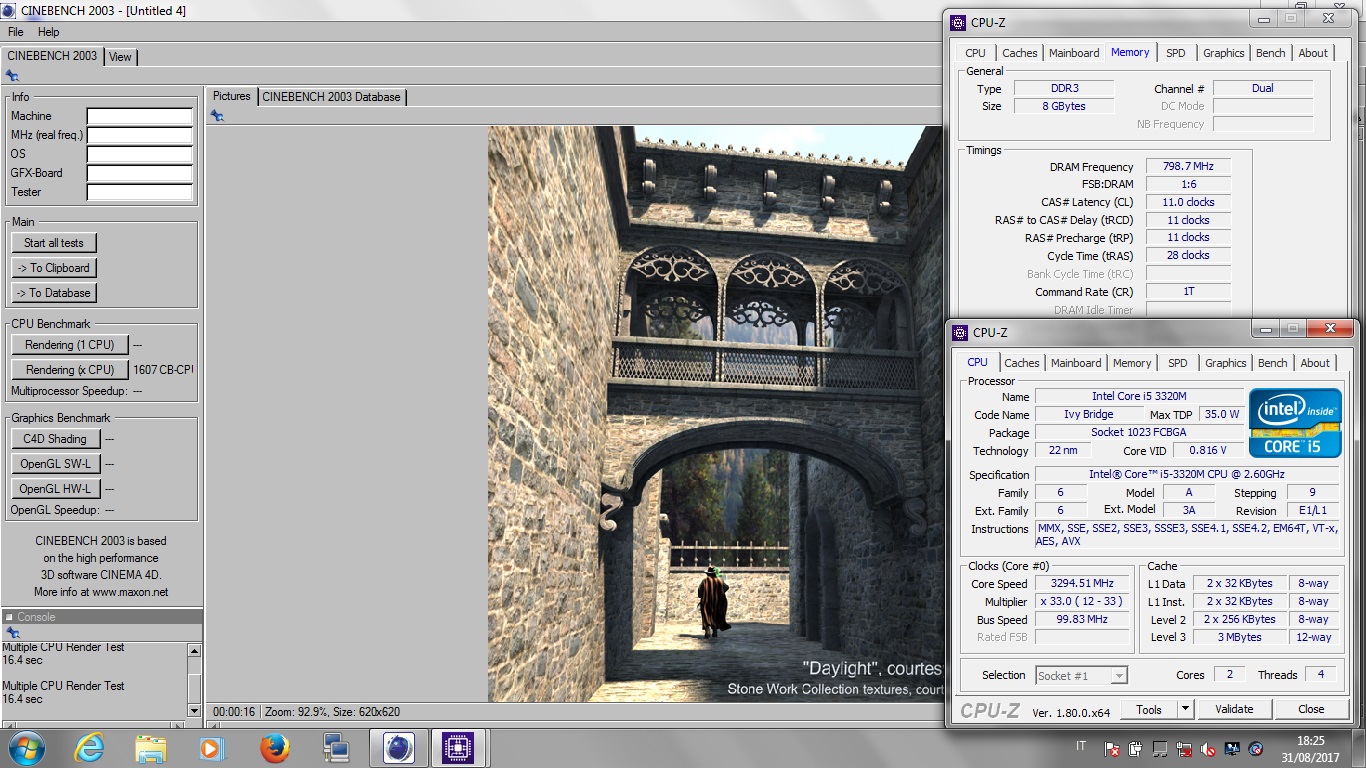Click the pin icon below Pictures tab
The image size is (1366, 768).
[217, 116]
